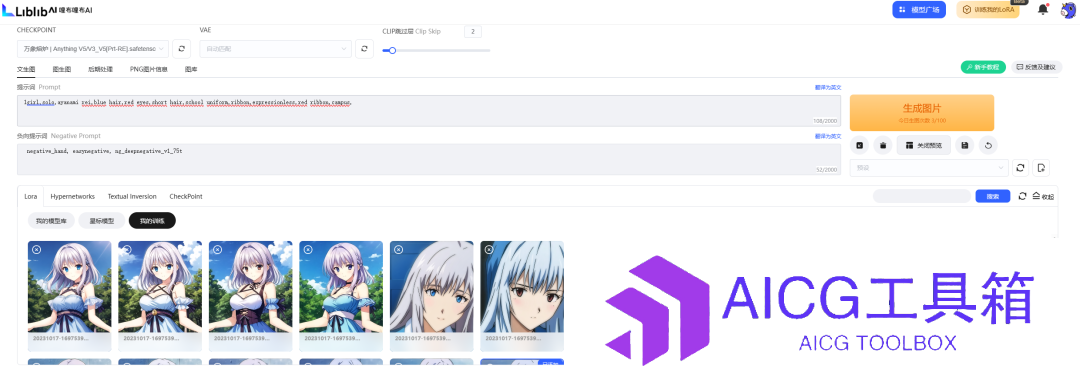The width and height of the screenshot is (1080, 376).
Task: Click the orange 生成图片 generate button
Action: 922,112
